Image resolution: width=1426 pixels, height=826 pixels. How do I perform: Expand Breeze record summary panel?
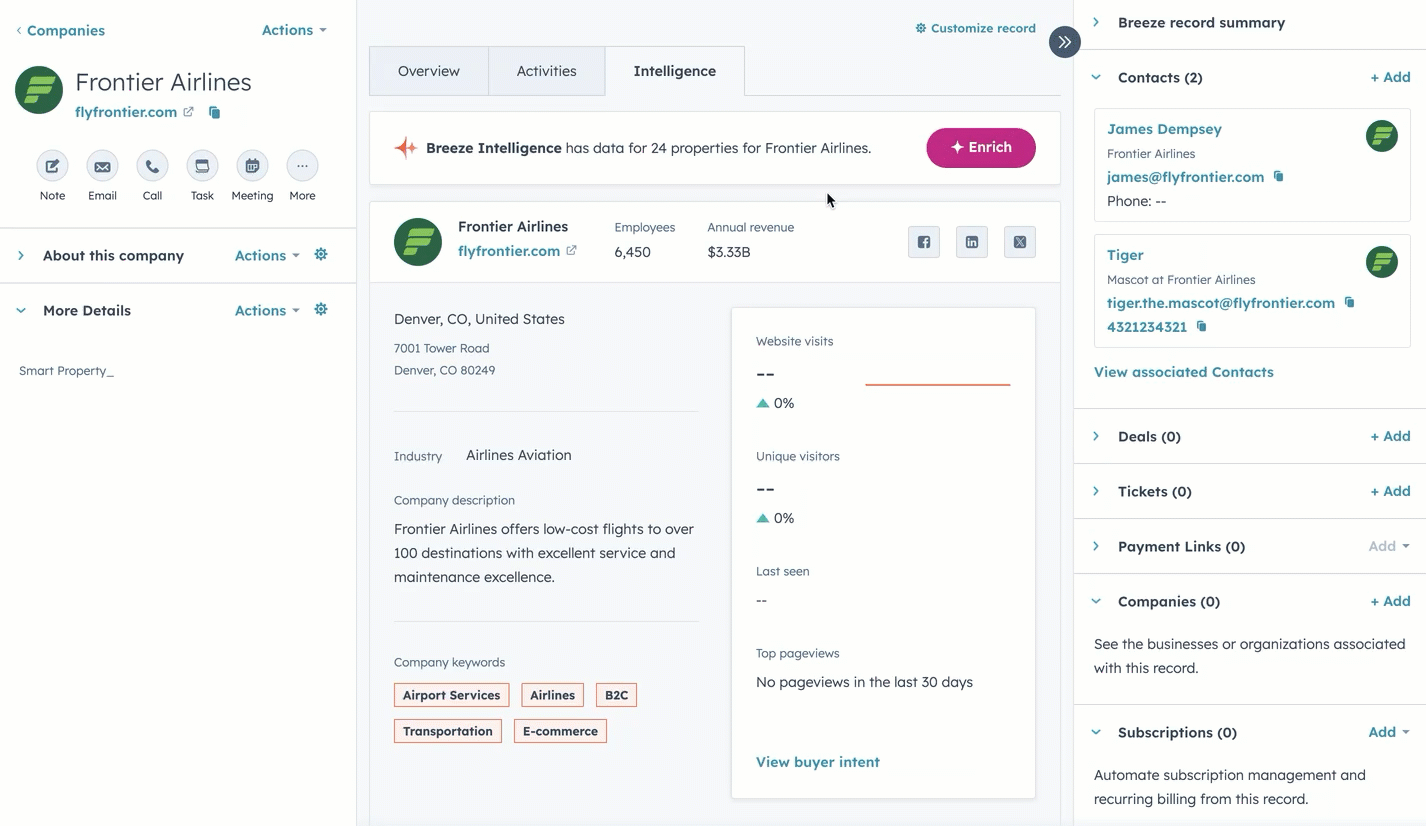(x=1096, y=22)
